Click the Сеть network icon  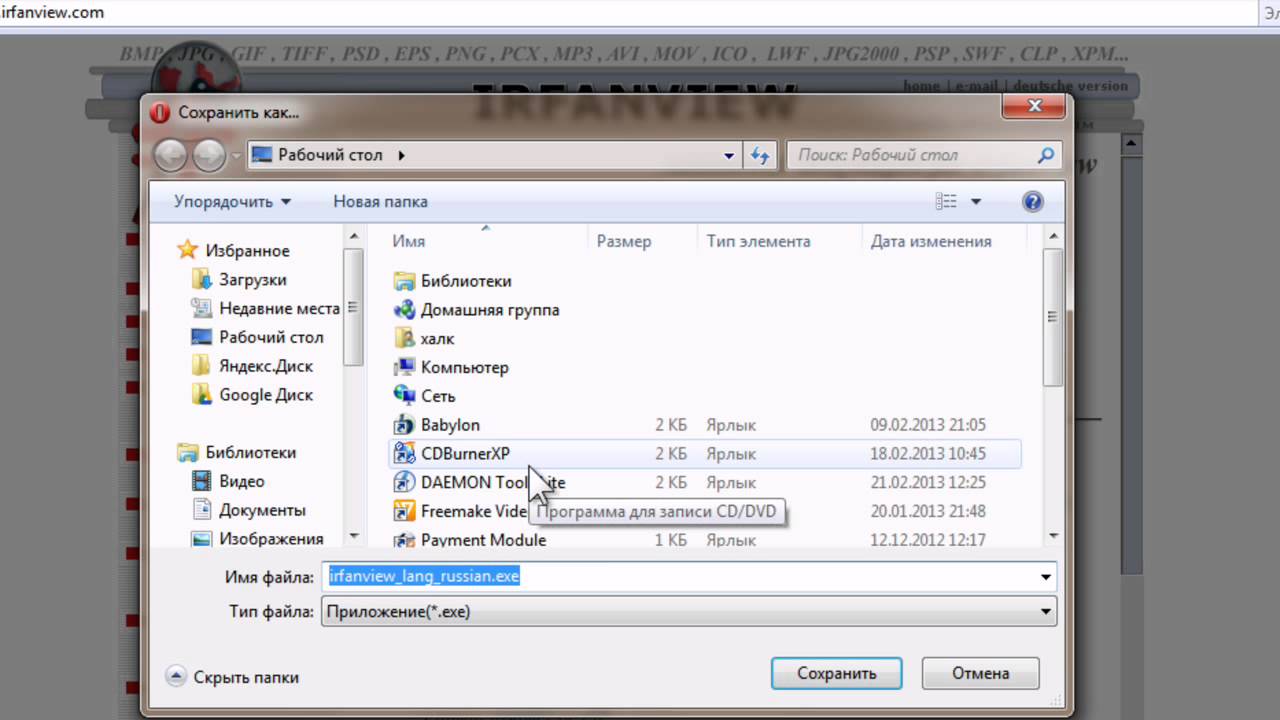pyautogui.click(x=404, y=396)
